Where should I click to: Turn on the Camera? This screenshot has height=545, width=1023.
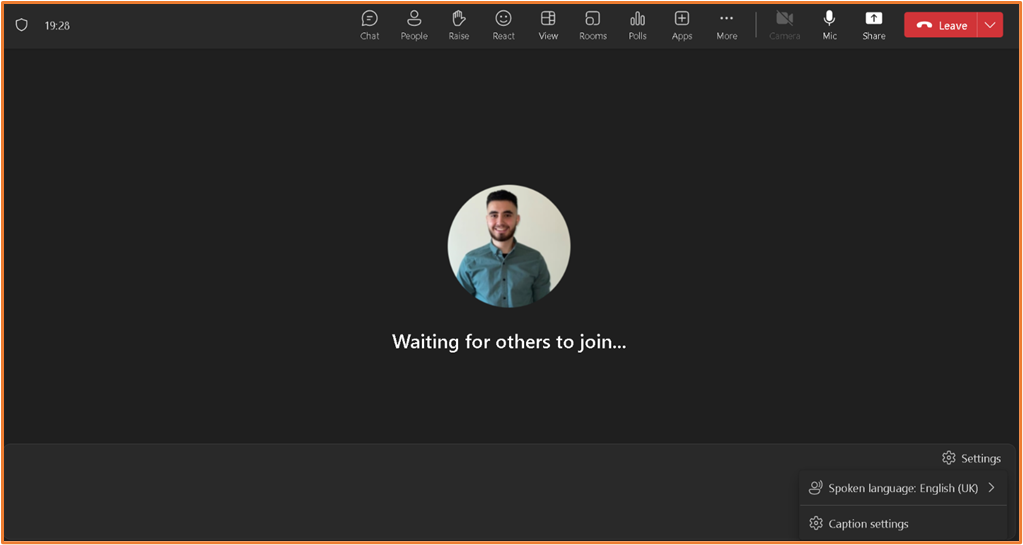pos(784,25)
